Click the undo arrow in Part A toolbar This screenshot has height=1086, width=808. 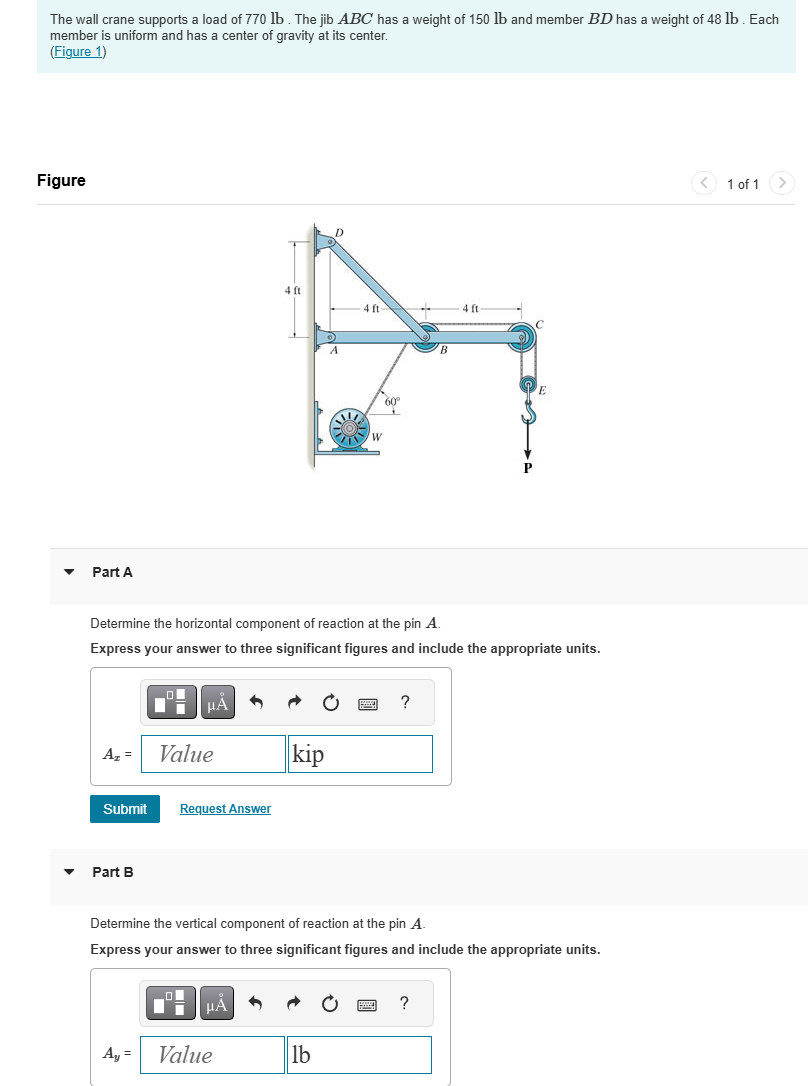(255, 702)
